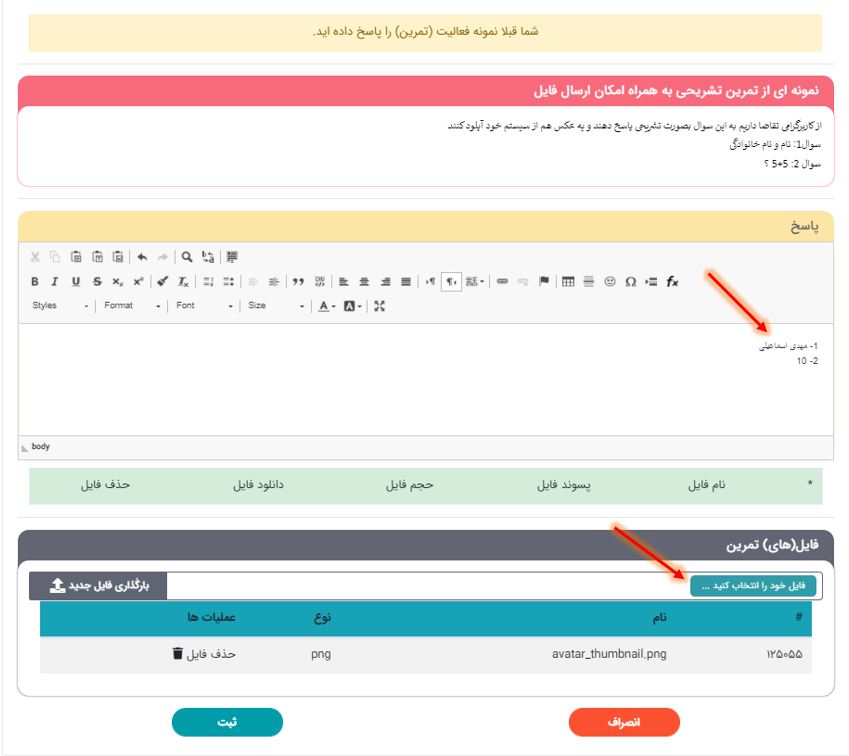The height and width of the screenshot is (756, 849).
Task: Insert a numbered list
Action: 208,282
